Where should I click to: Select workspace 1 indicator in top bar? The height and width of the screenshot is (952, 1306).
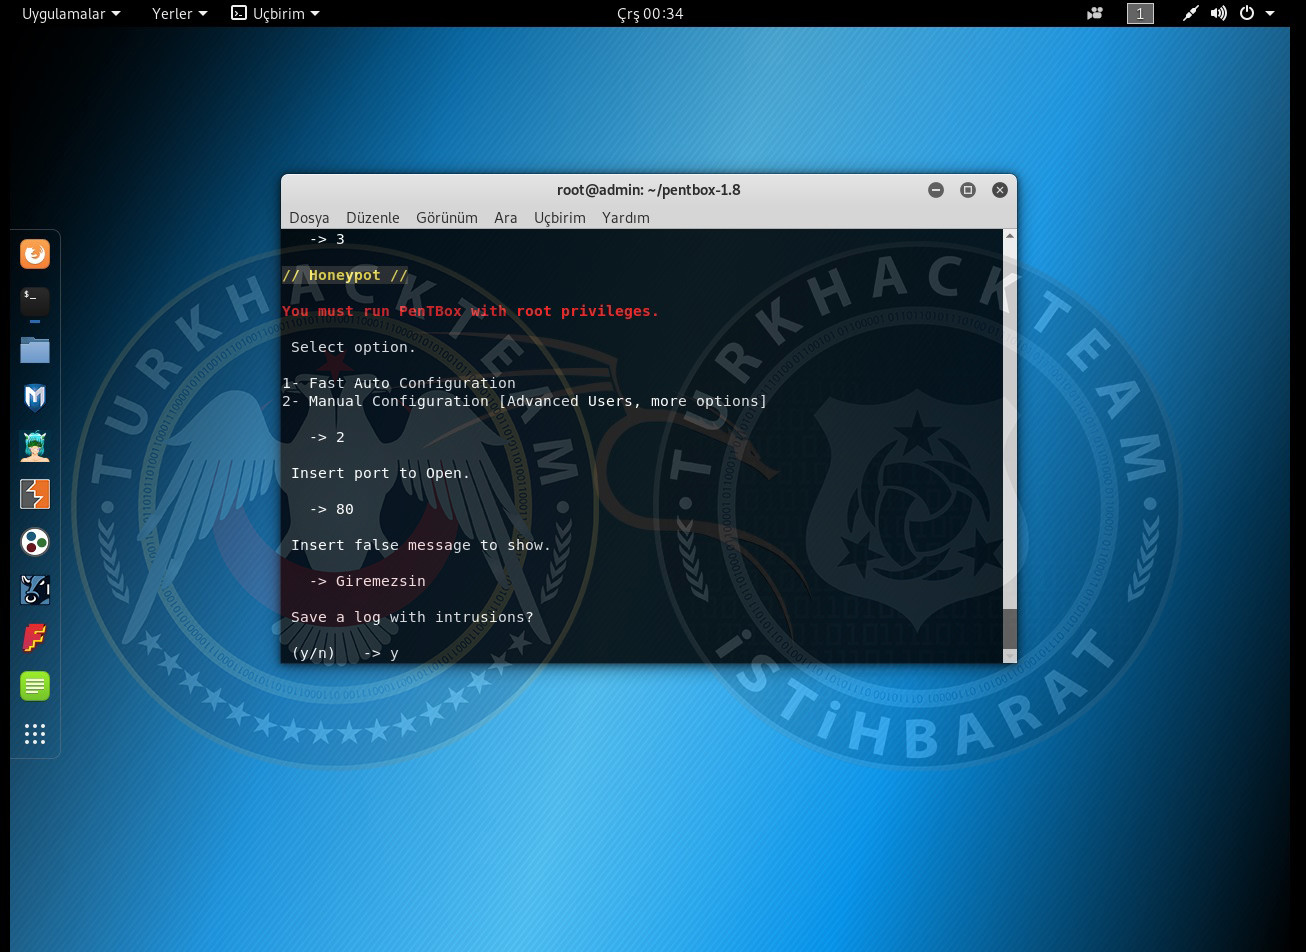coord(1140,13)
